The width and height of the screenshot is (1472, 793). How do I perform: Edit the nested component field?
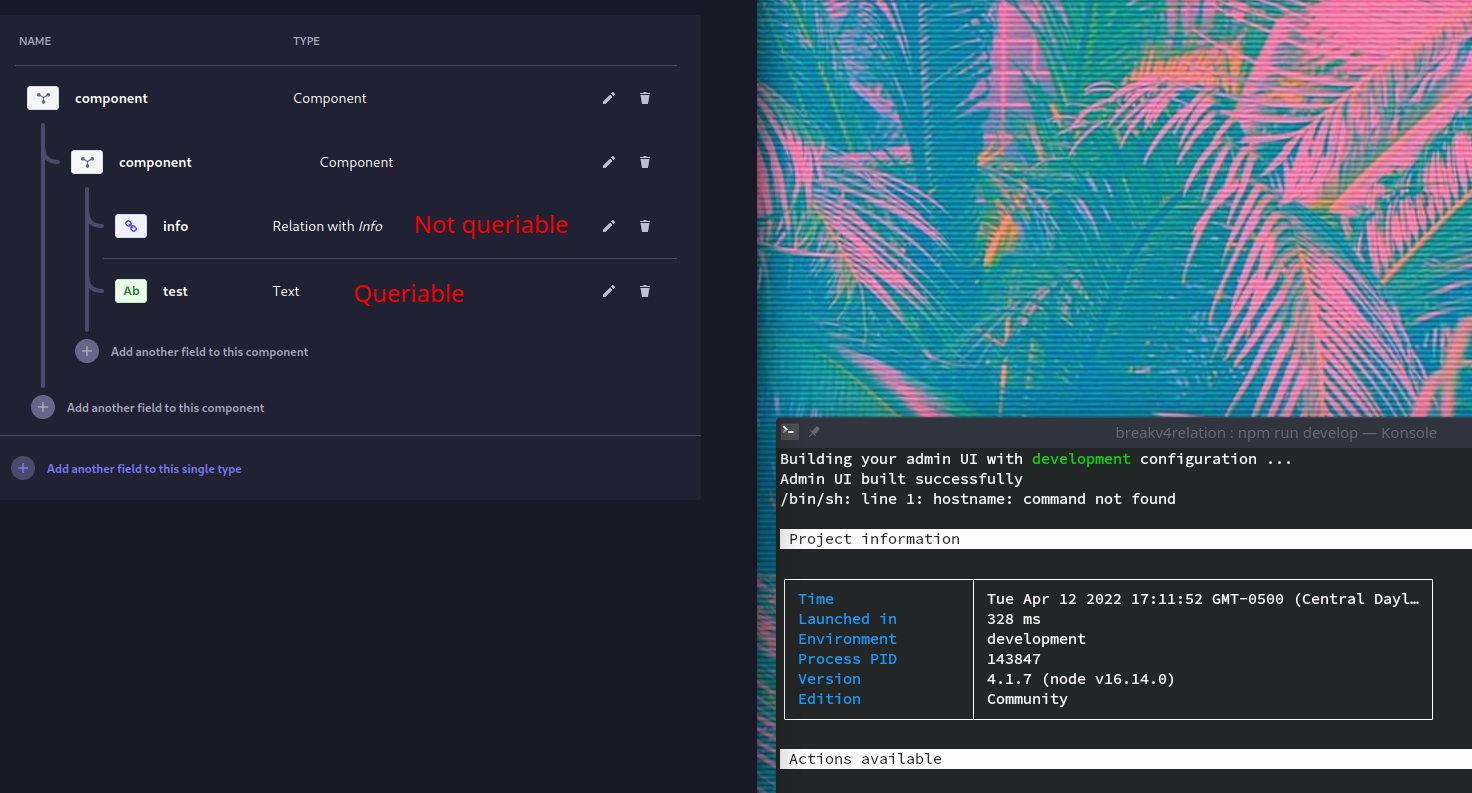[609, 162]
